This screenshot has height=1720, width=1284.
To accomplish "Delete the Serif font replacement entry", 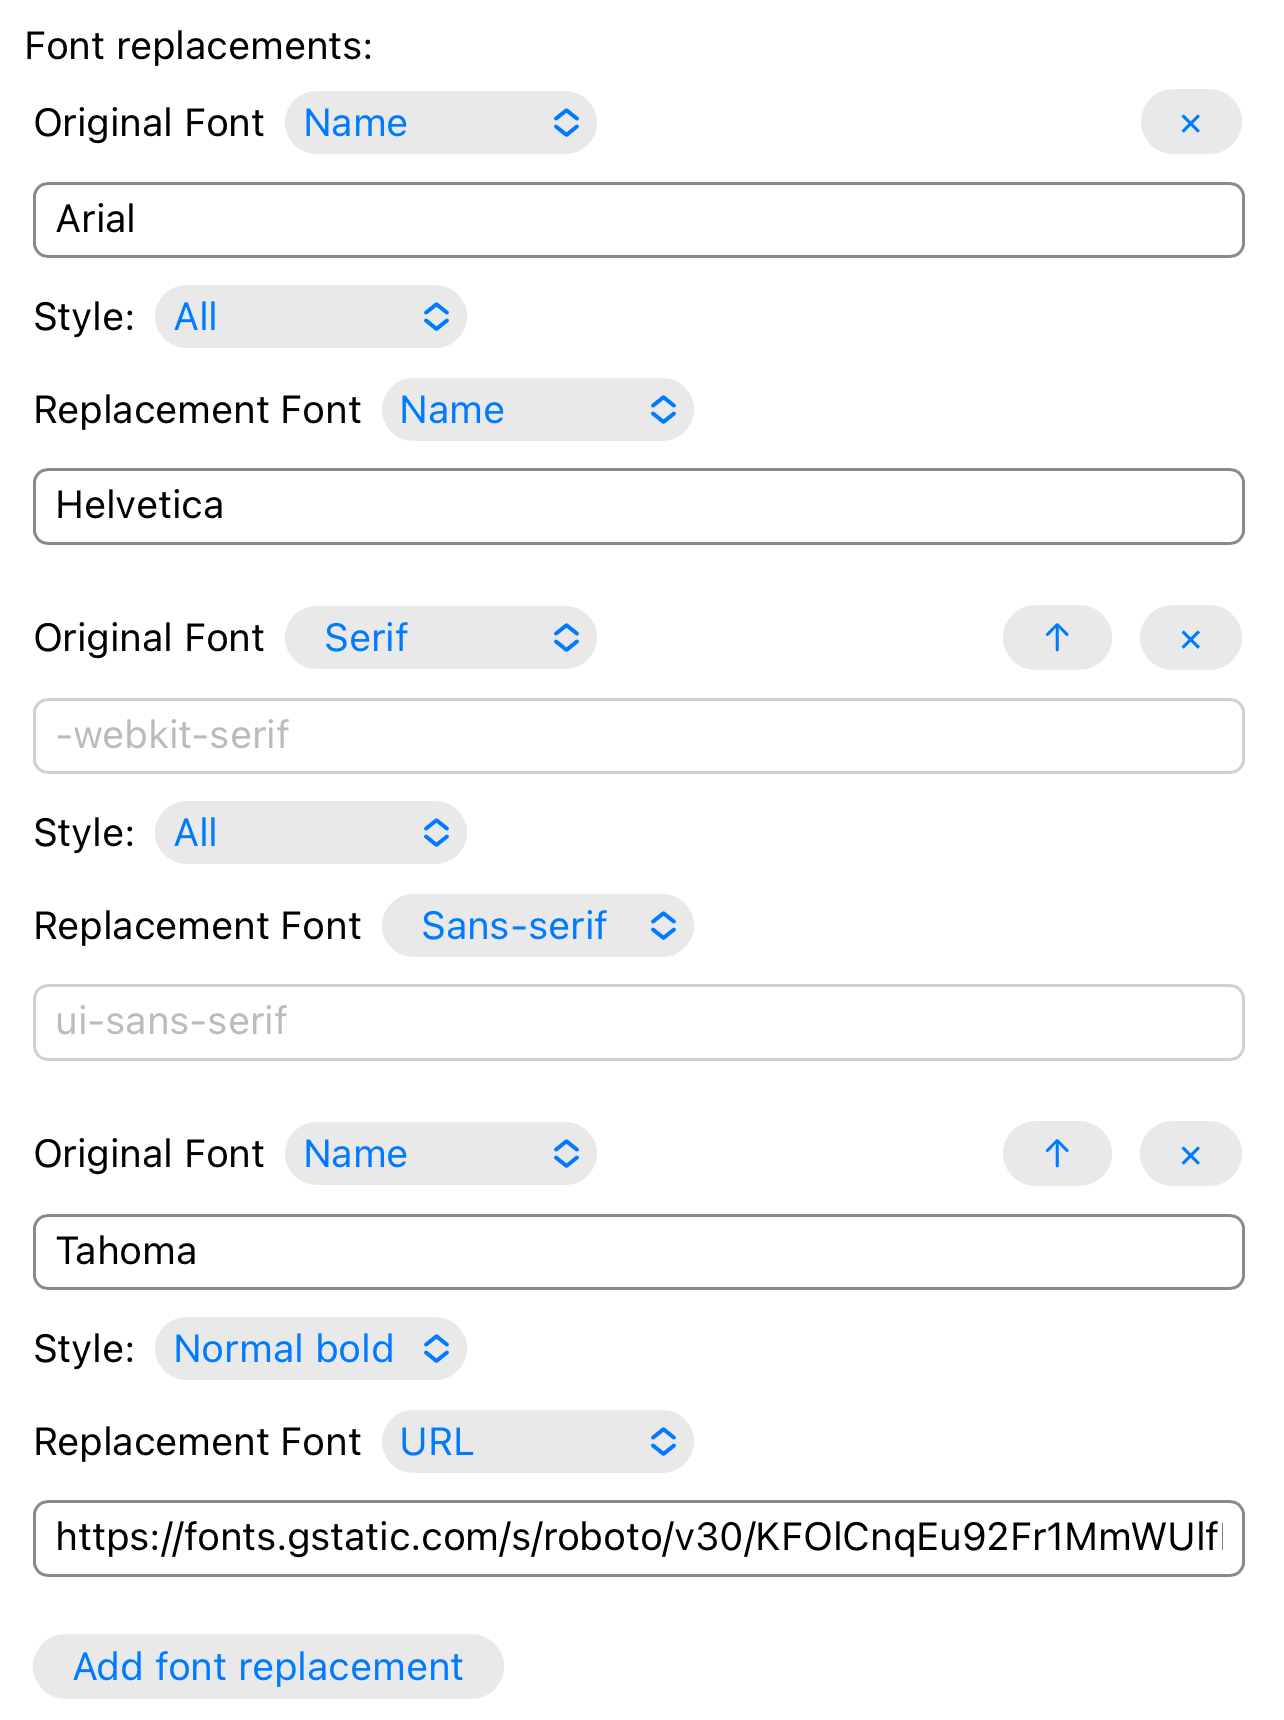I will 1190,638.
